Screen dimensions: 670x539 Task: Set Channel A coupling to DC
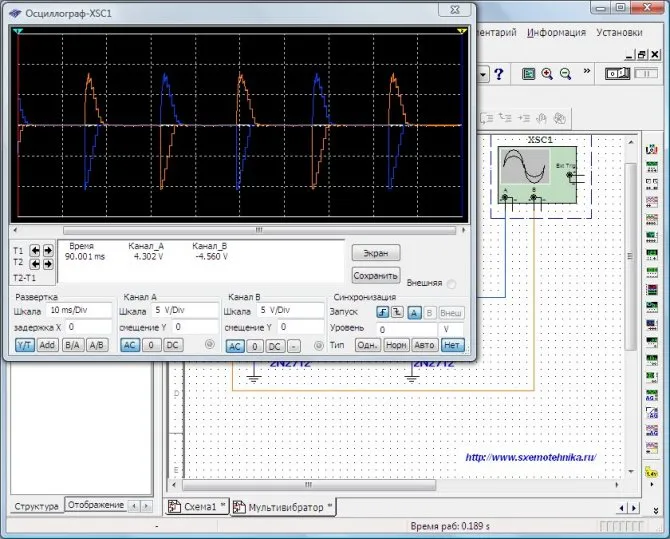[173, 345]
